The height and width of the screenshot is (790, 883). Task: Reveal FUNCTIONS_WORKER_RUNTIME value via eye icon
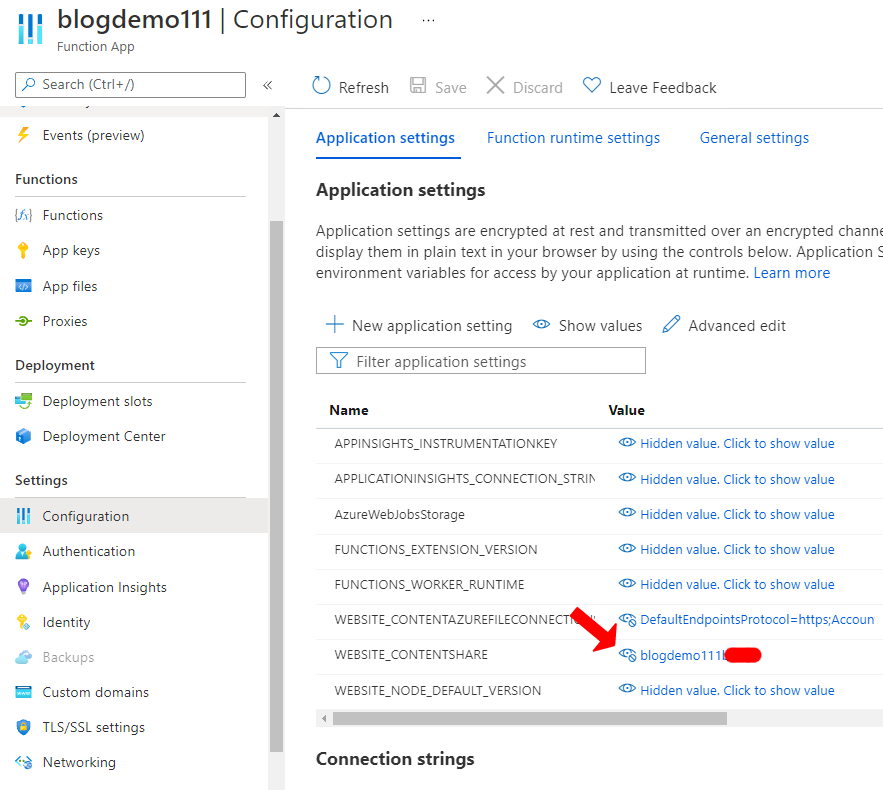627,583
